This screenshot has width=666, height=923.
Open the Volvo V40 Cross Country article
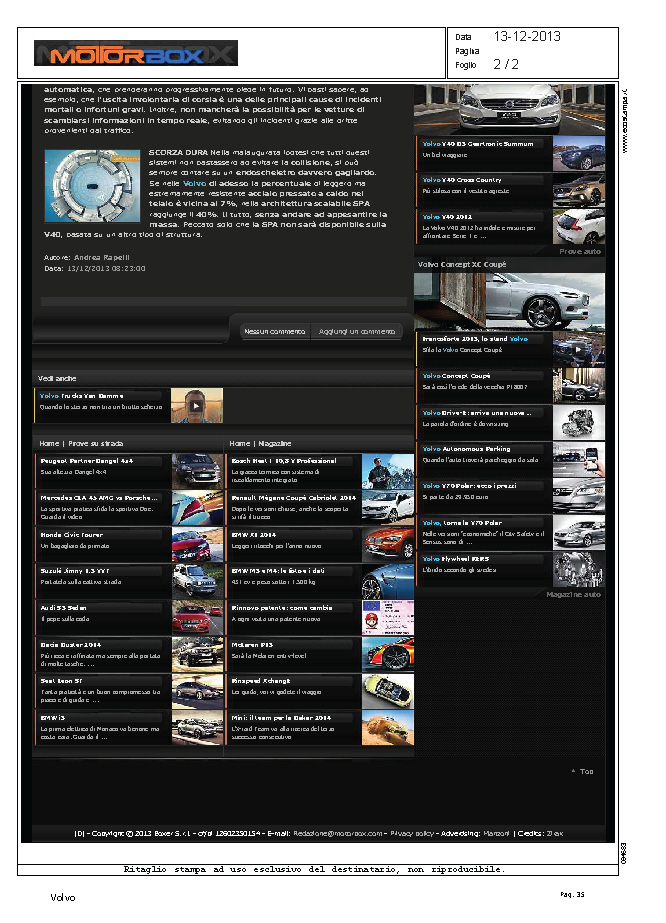tap(466, 180)
